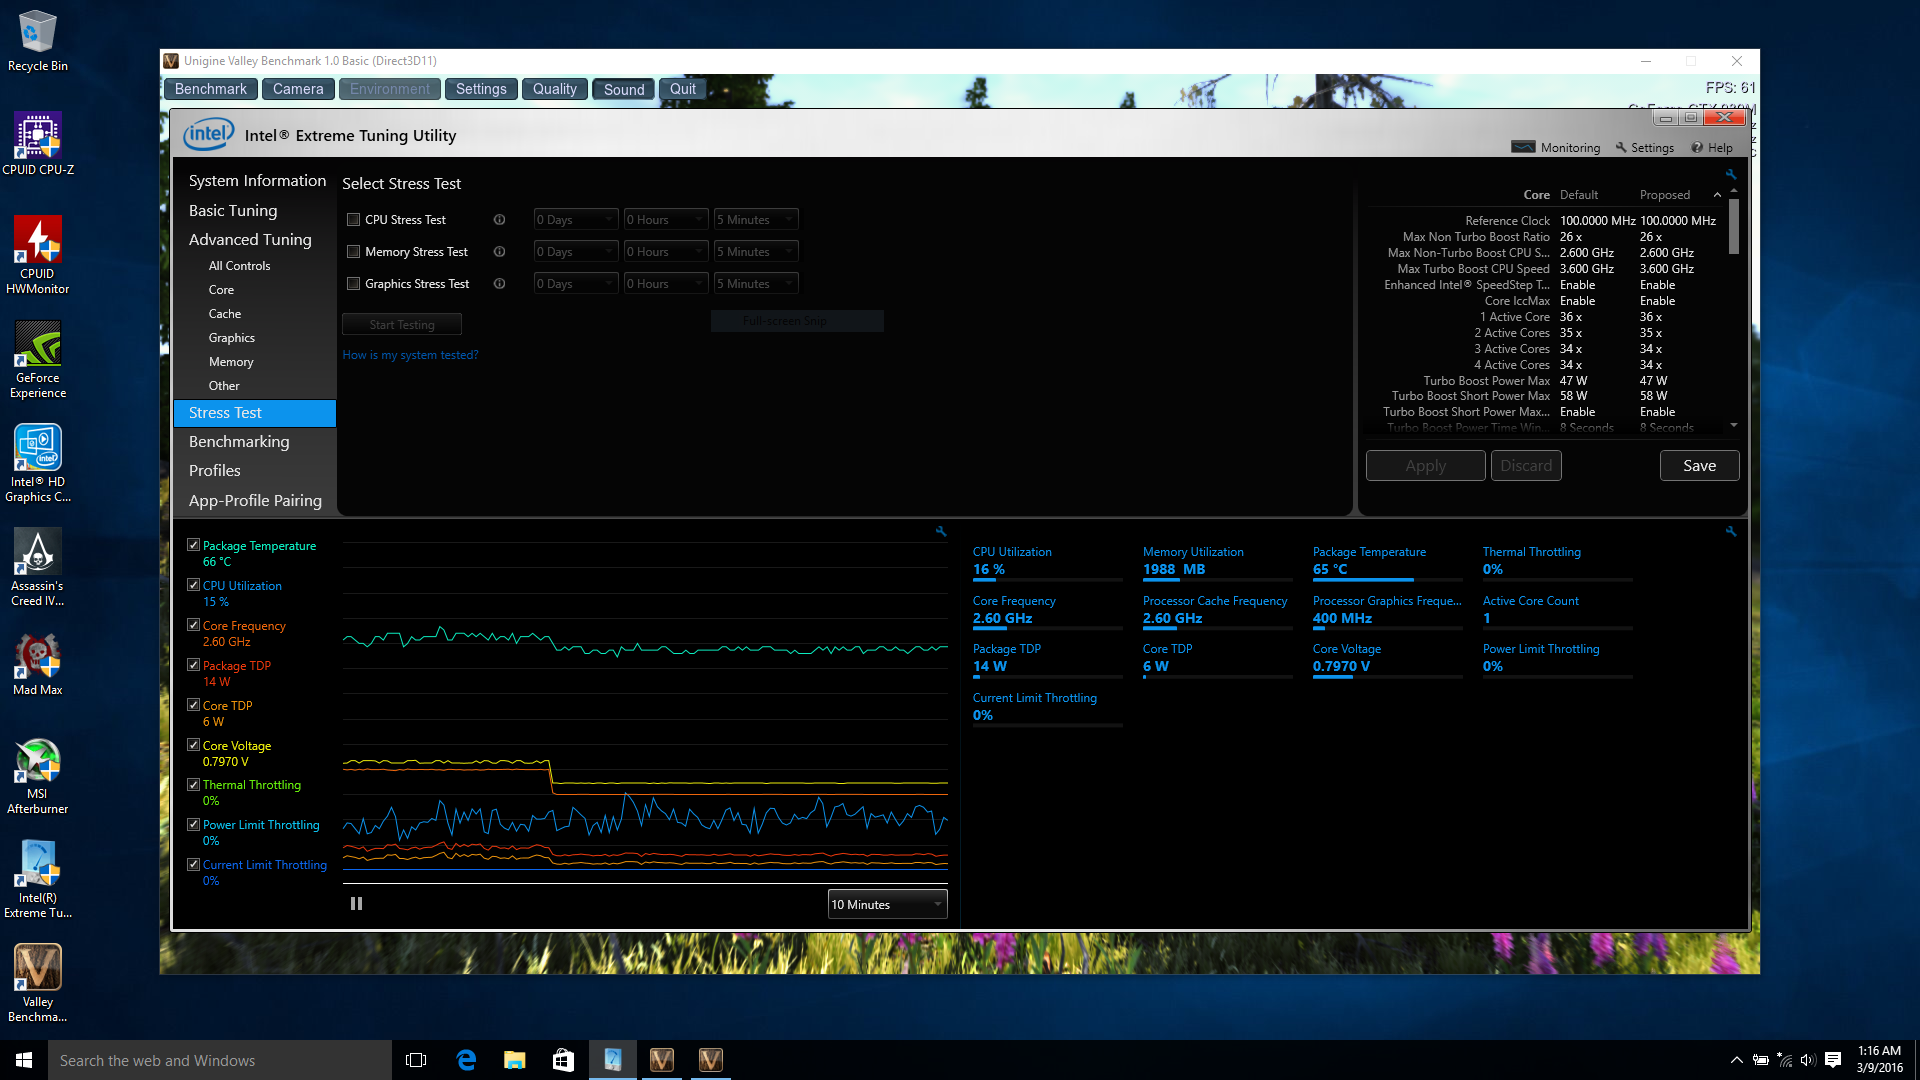The width and height of the screenshot is (1920, 1080).
Task: Click the volume icon in the system tray
Action: (1808, 1060)
